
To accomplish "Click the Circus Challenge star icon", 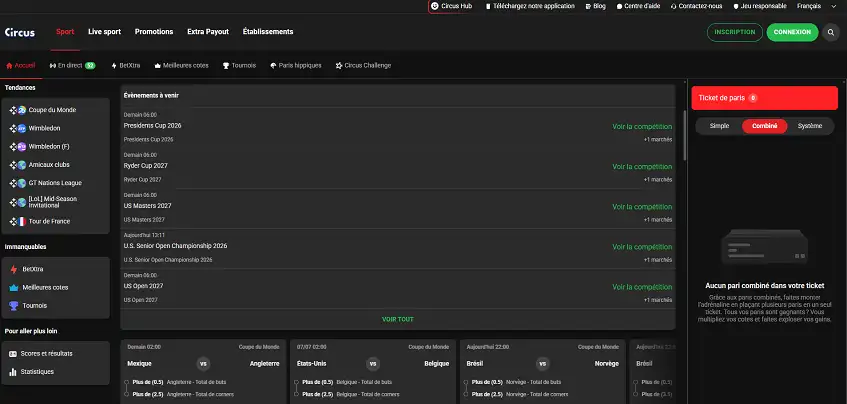I will coord(339,65).
